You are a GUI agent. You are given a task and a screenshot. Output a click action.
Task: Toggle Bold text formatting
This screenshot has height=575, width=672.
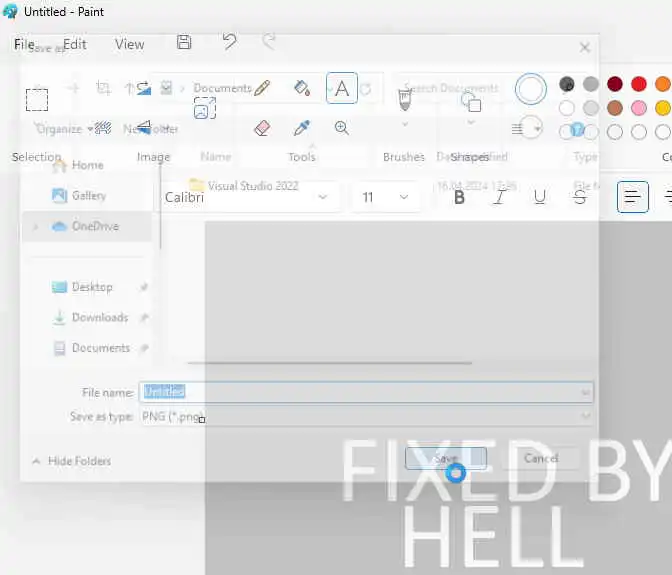(459, 197)
